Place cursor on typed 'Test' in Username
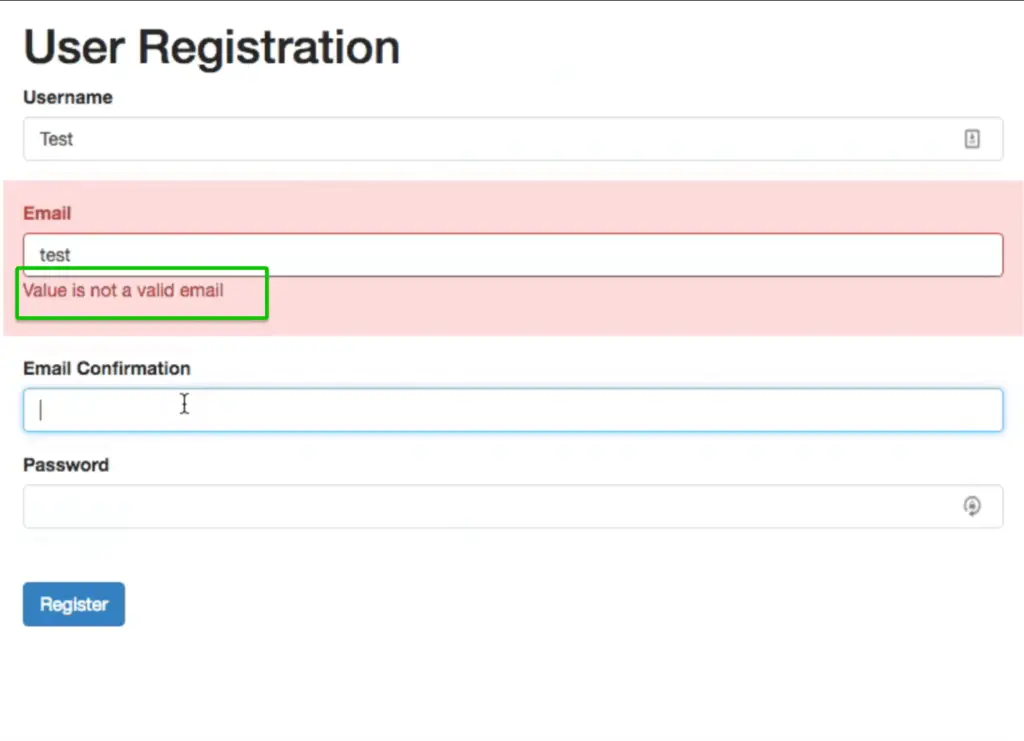 (56, 139)
